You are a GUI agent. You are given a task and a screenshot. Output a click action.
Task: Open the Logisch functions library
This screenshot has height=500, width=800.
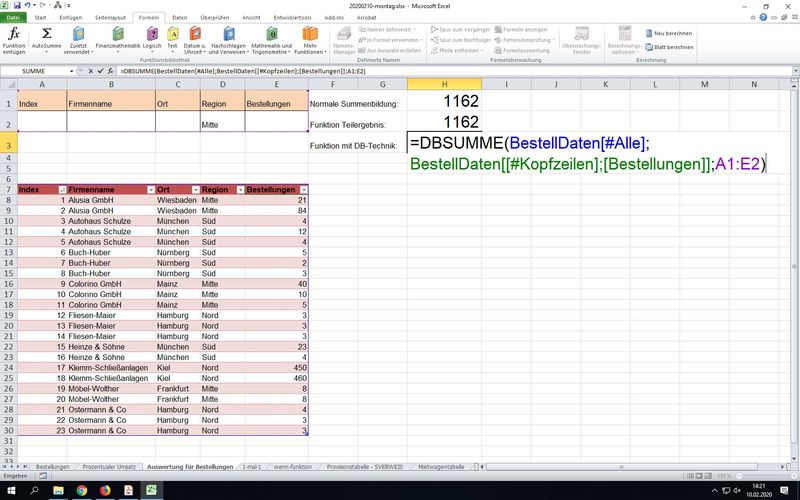click(151, 39)
